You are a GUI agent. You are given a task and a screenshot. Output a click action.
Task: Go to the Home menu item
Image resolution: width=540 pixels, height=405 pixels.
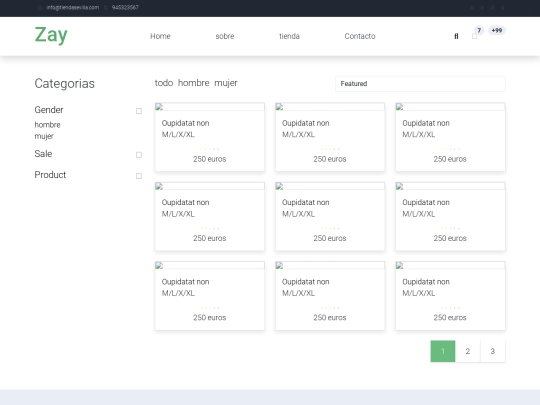(160, 36)
